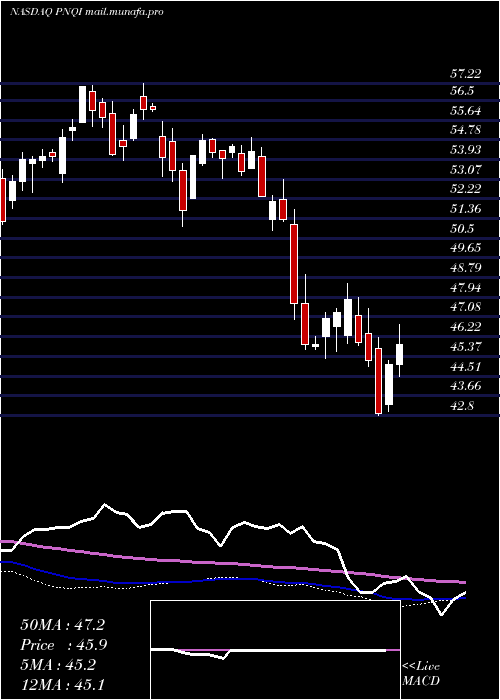The height and width of the screenshot is (700, 500).
Task: Select the 53.93 price axis label
Action: point(465,150)
